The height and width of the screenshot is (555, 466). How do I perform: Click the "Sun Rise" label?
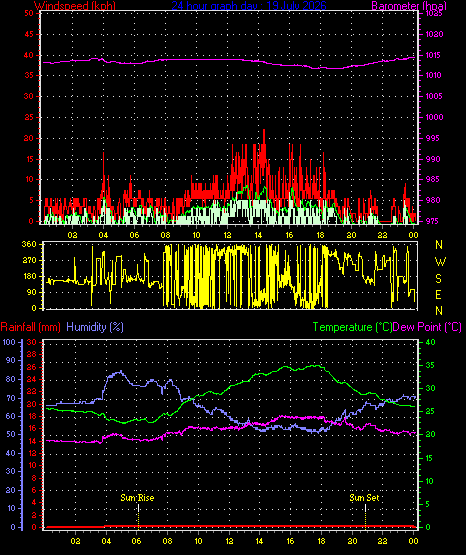tap(137, 498)
